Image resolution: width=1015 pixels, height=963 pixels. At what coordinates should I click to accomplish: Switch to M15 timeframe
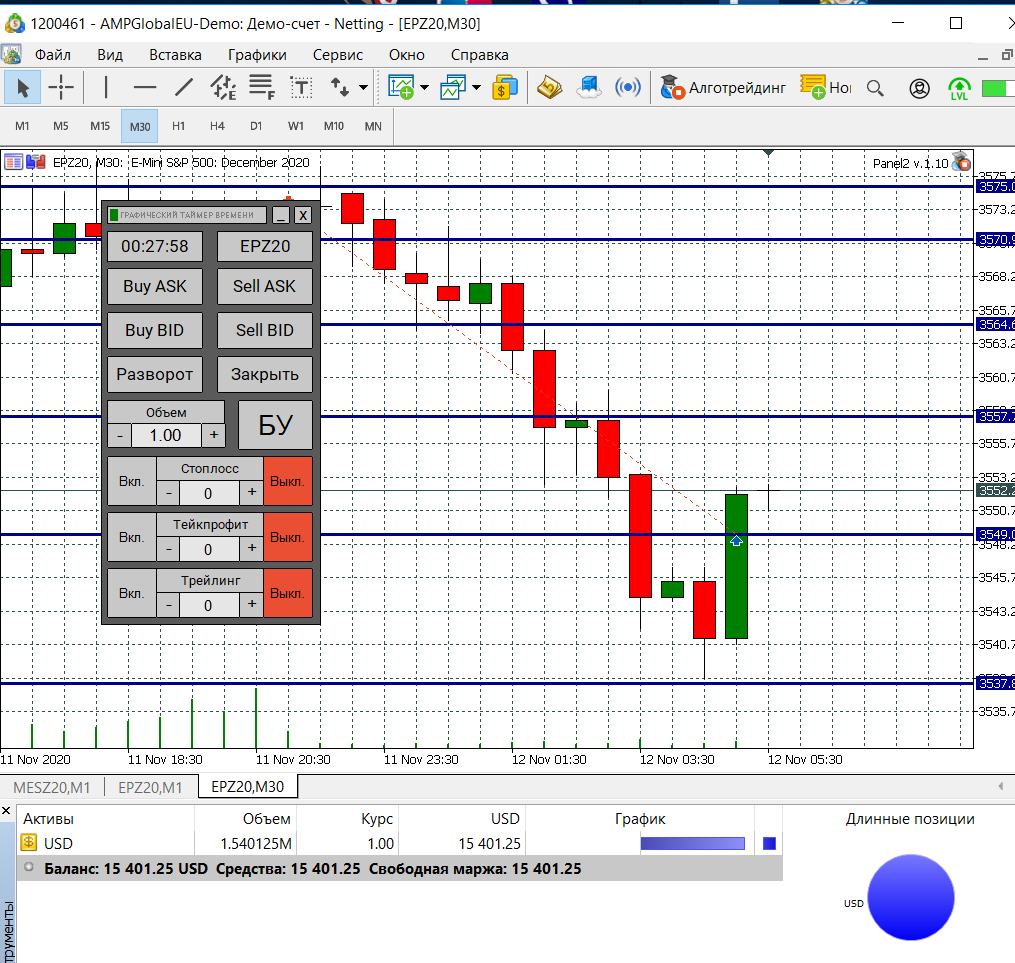pyautogui.click(x=100, y=126)
